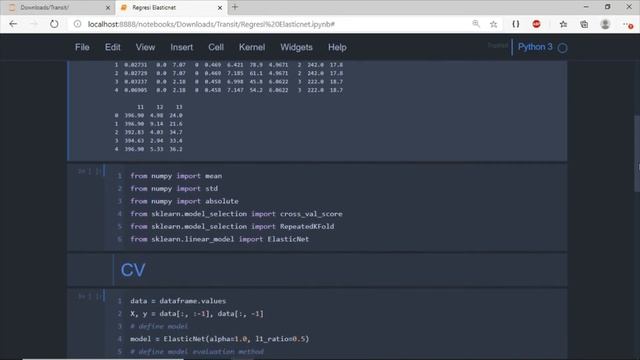640x360 pixels.
Task: Open the red ad blocker extension icon
Action: (x=536, y=24)
